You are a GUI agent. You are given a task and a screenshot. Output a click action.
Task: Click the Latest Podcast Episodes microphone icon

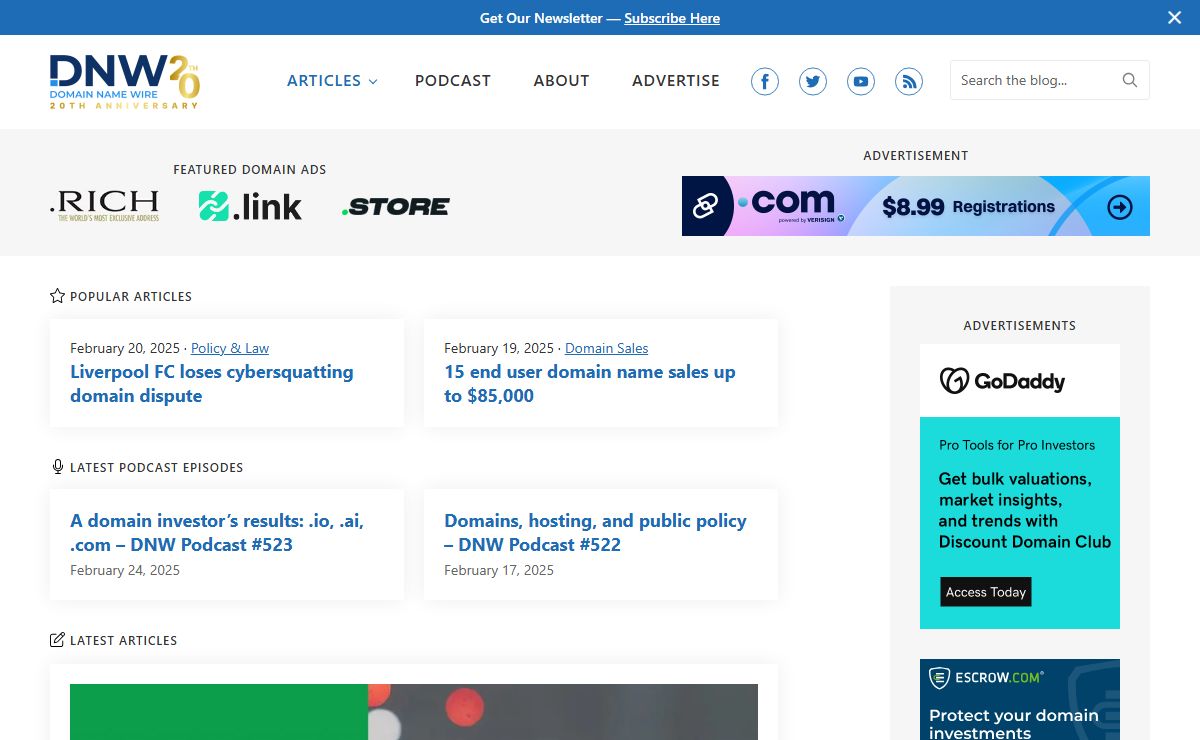pos(57,467)
